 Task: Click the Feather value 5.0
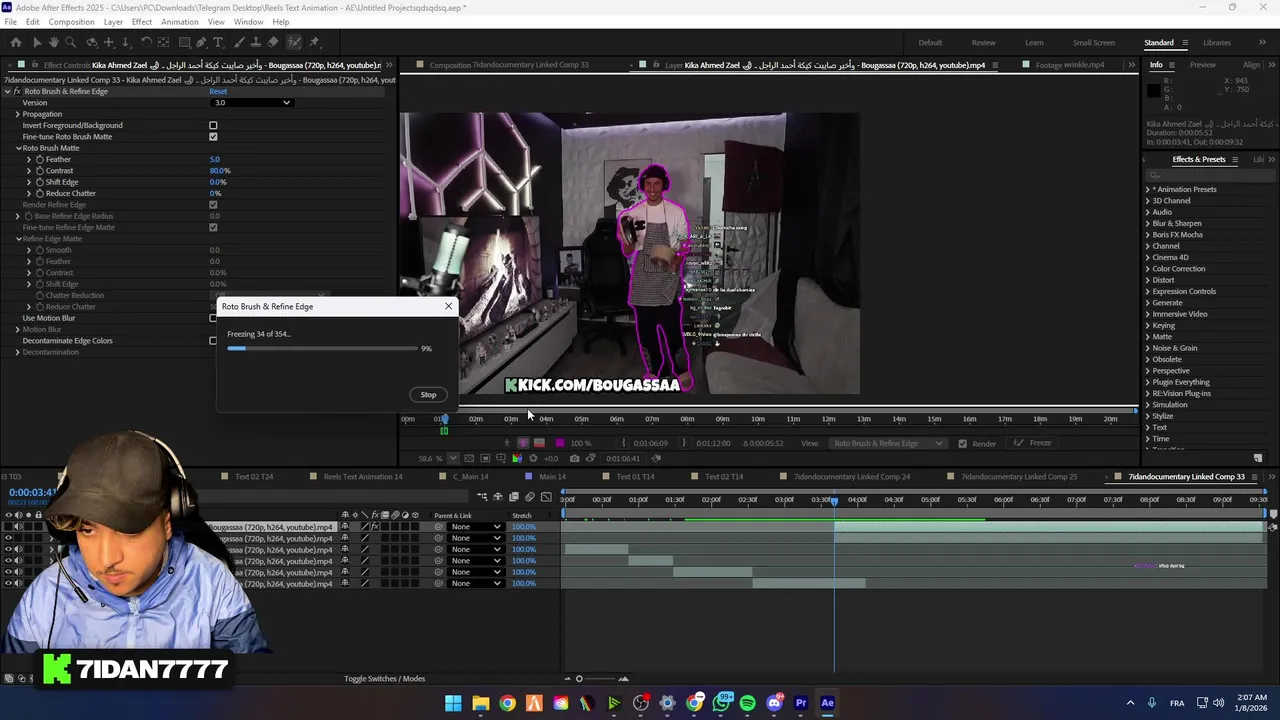(x=215, y=160)
